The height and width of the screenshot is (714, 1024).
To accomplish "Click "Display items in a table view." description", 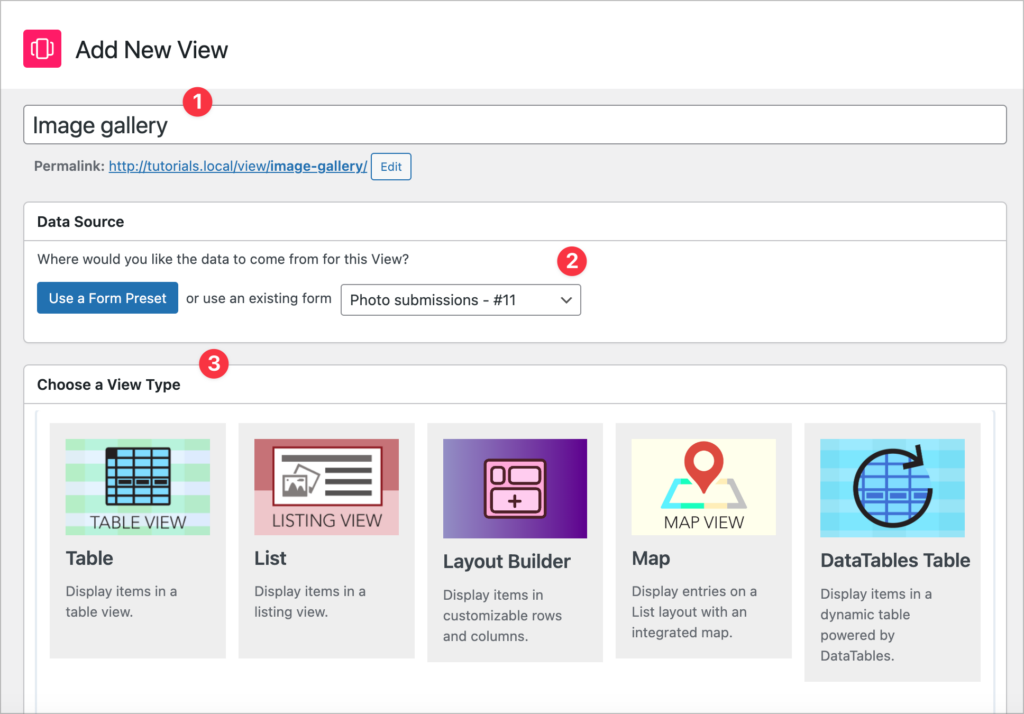I will tap(121, 602).
